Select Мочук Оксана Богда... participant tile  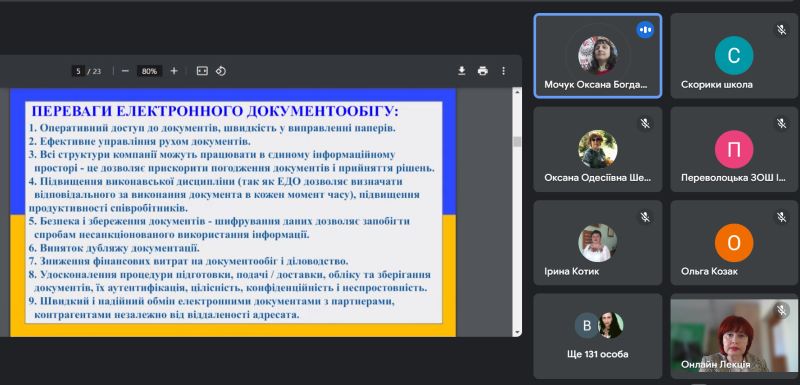(597, 56)
